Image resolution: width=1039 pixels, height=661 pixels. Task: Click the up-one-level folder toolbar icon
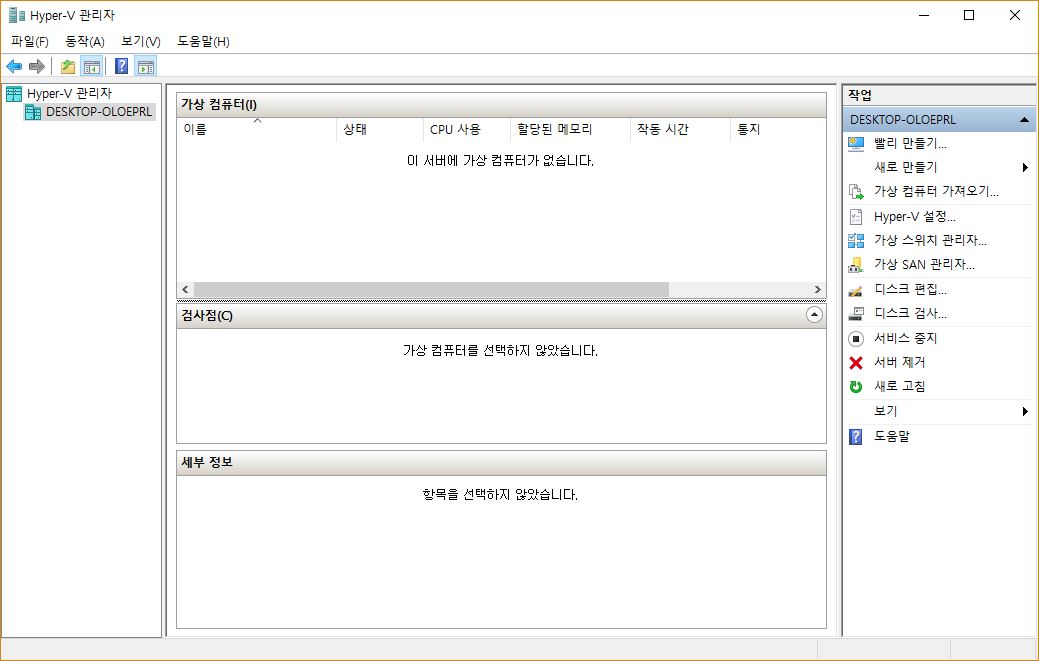click(x=68, y=66)
